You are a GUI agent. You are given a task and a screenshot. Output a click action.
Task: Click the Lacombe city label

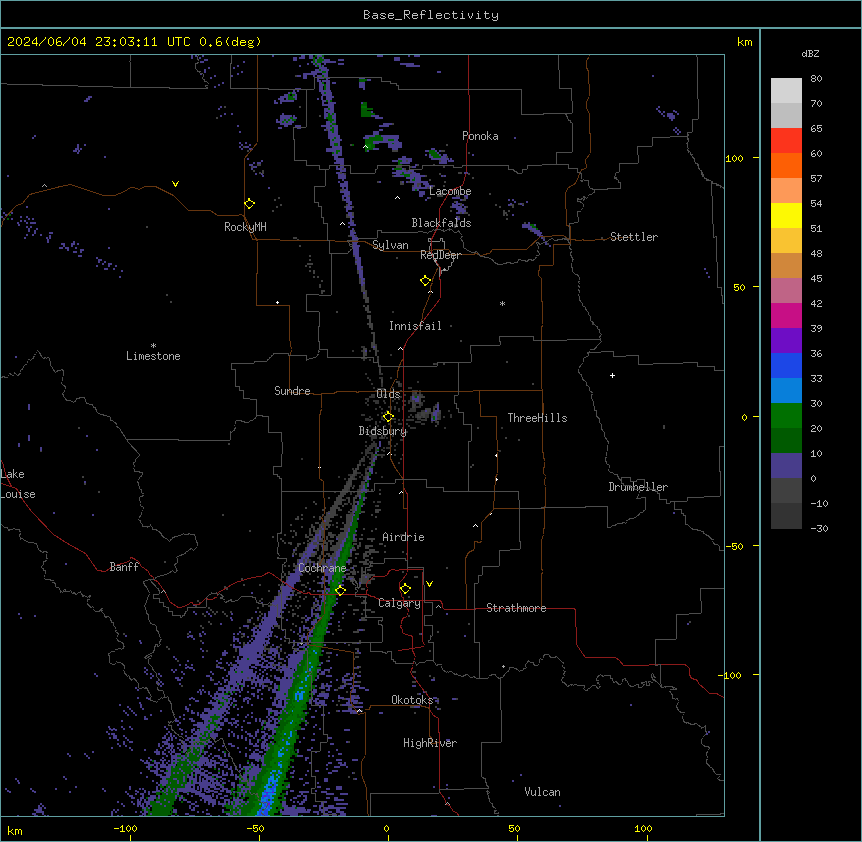pos(450,191)
